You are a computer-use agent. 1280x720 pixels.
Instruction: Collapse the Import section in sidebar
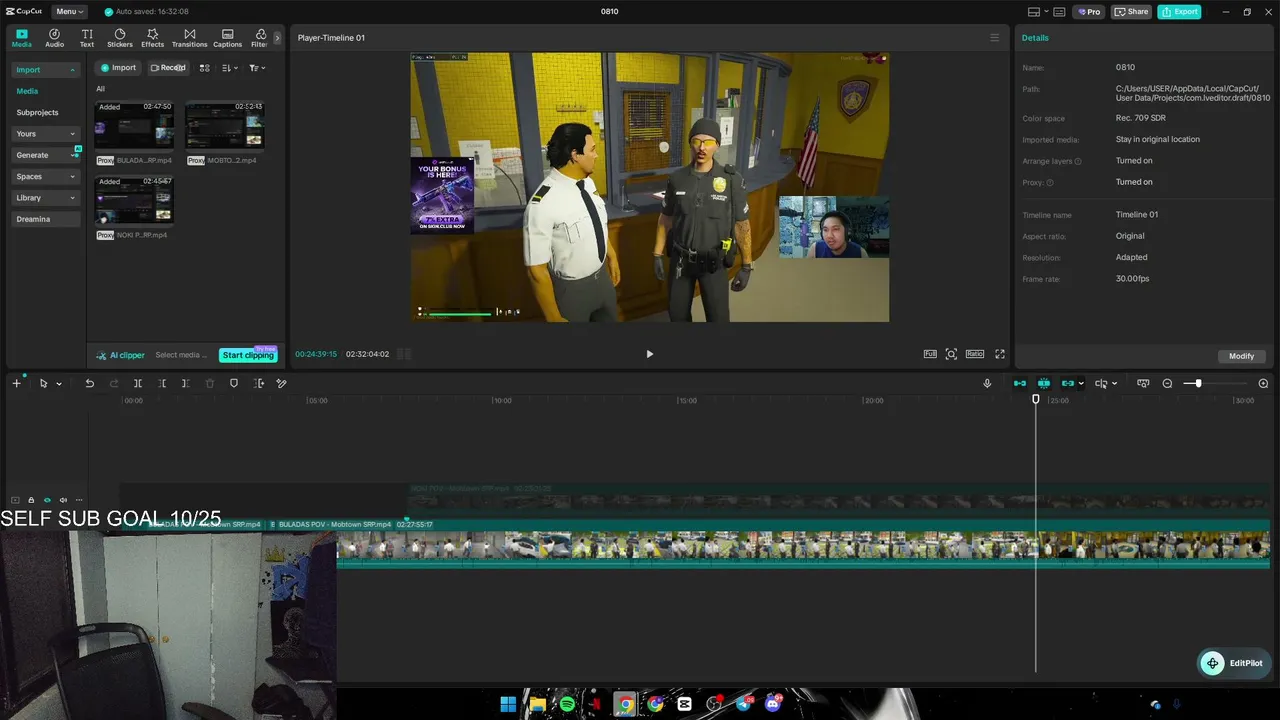(x=45, y=70)
